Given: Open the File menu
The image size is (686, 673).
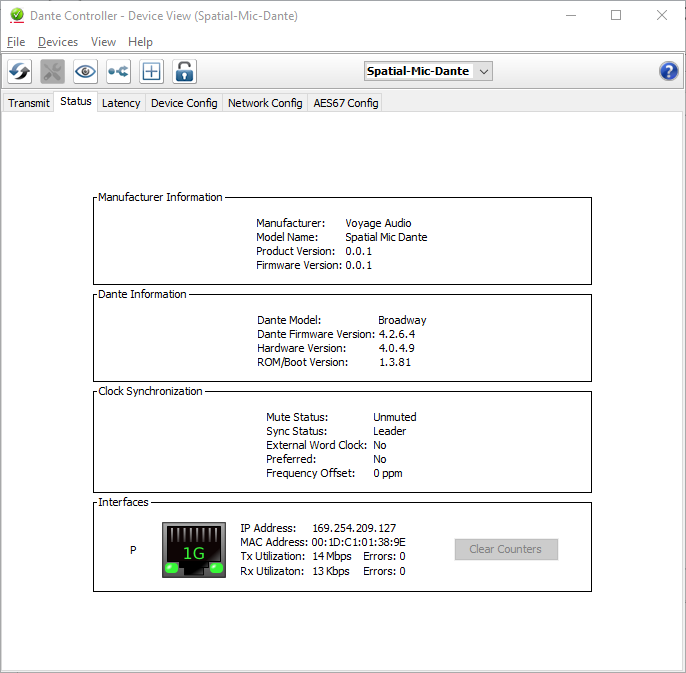Looking at the screenshot, I should [16, 42].
